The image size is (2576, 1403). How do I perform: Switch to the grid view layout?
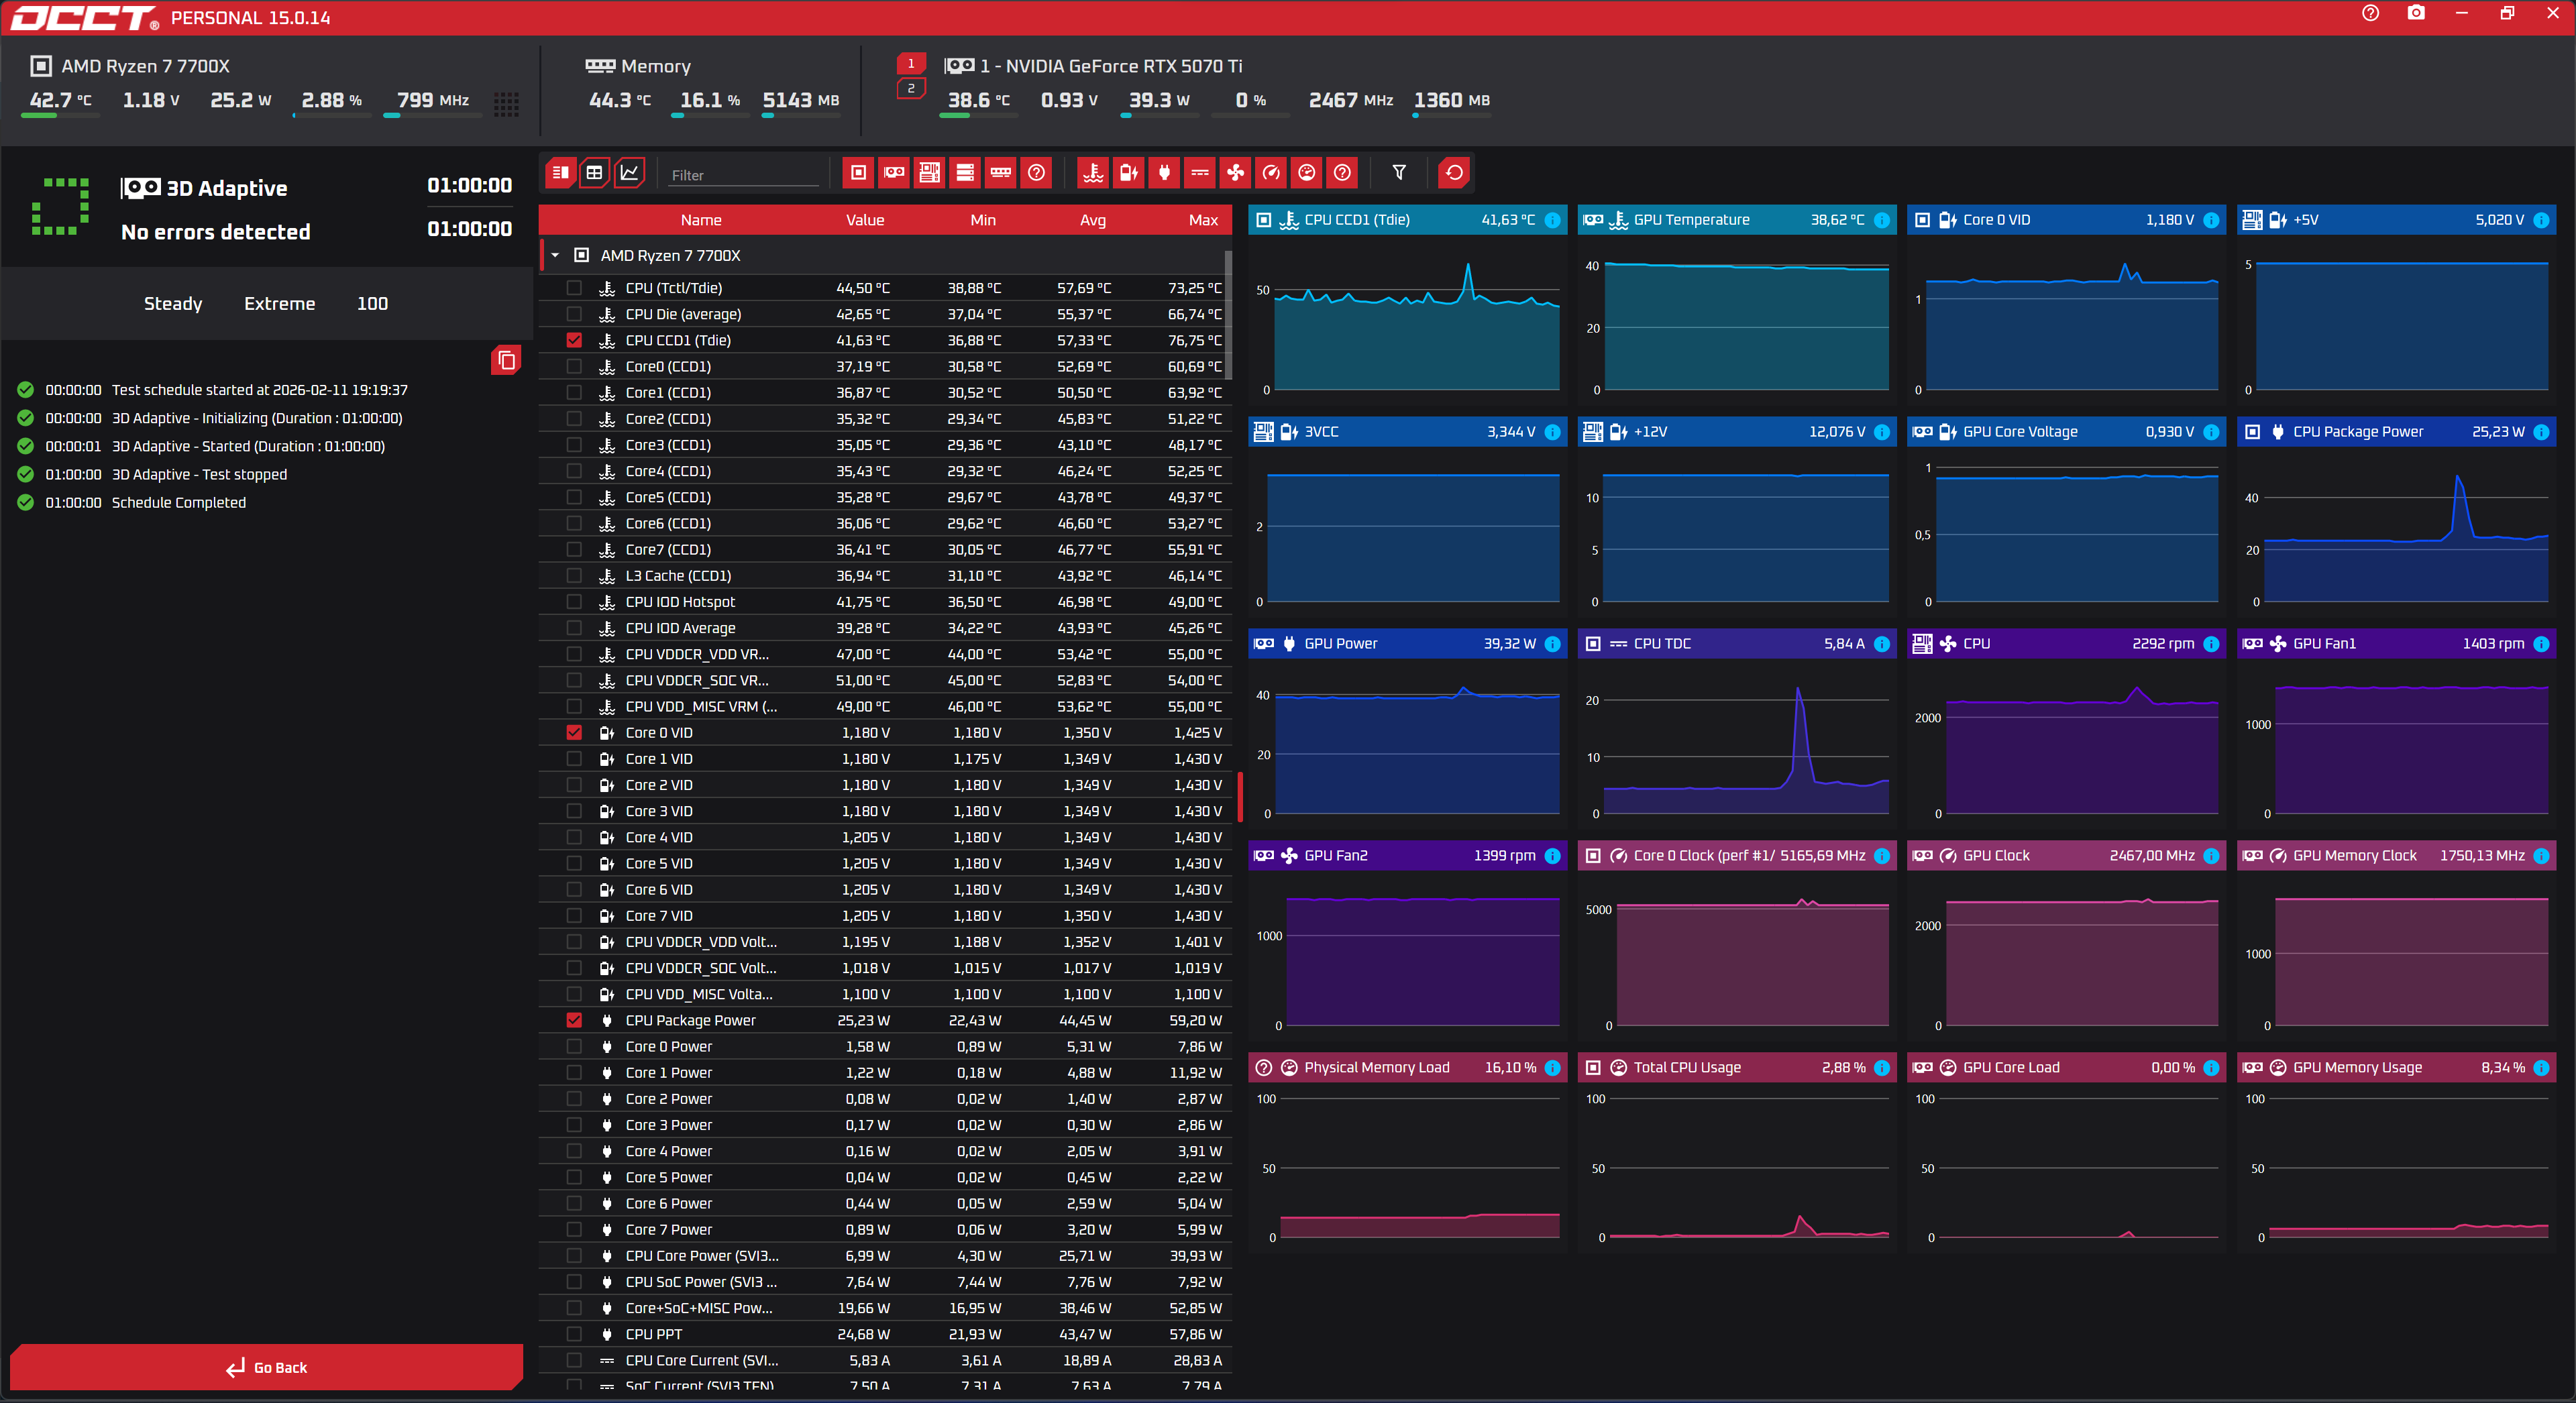pos(595,173)
